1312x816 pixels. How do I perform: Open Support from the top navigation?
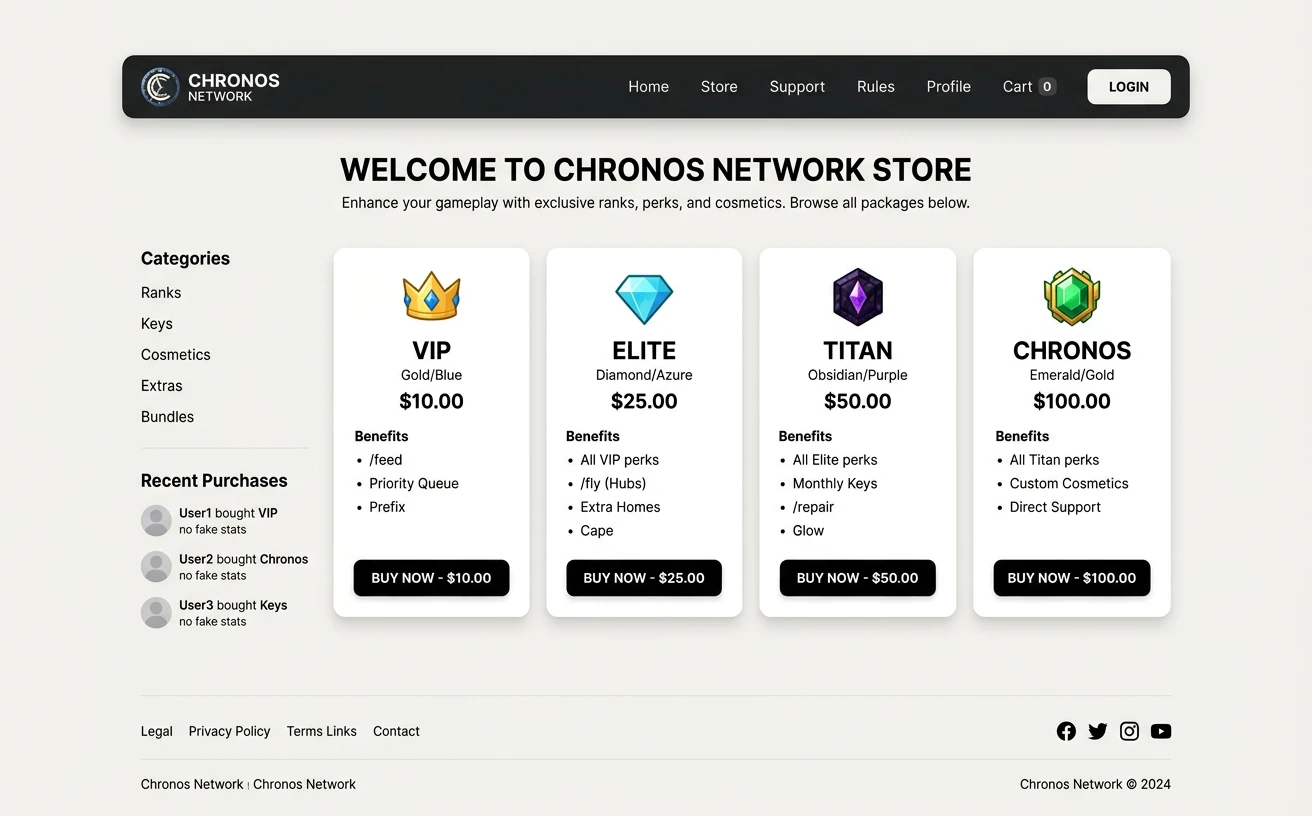pyautogui.click(x=797, y=87)
